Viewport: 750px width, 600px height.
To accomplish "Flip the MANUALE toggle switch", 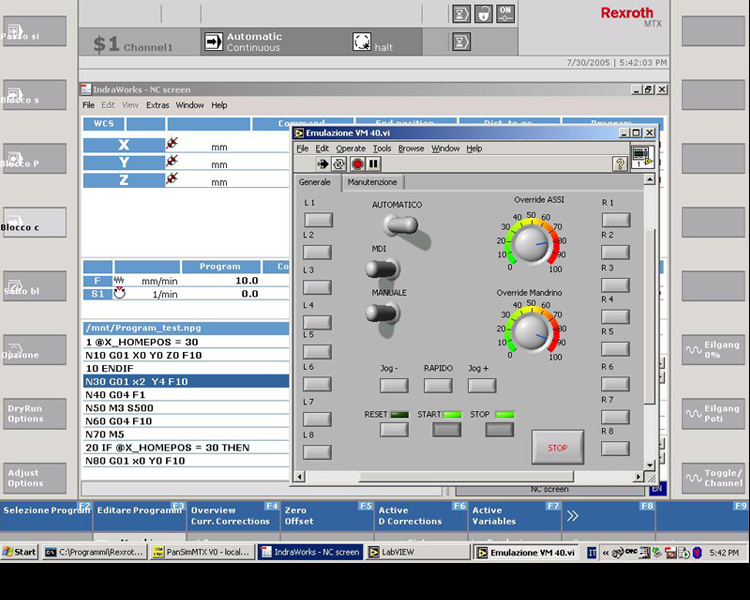I will pyautogui.click(x=383, y=313).
